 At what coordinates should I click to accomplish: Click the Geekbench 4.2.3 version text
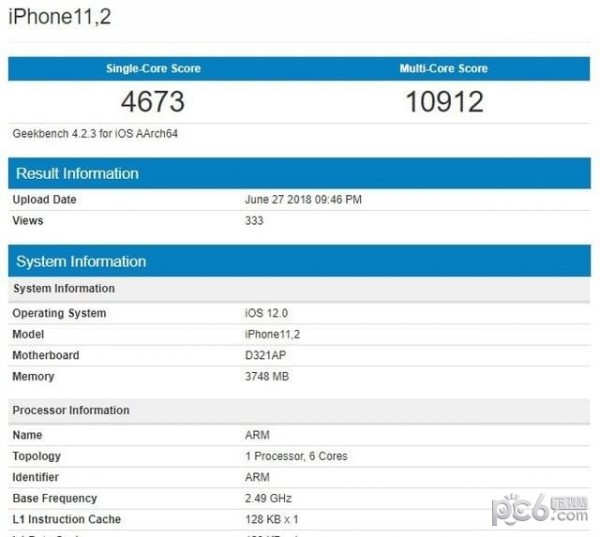(x=95, y=133)
